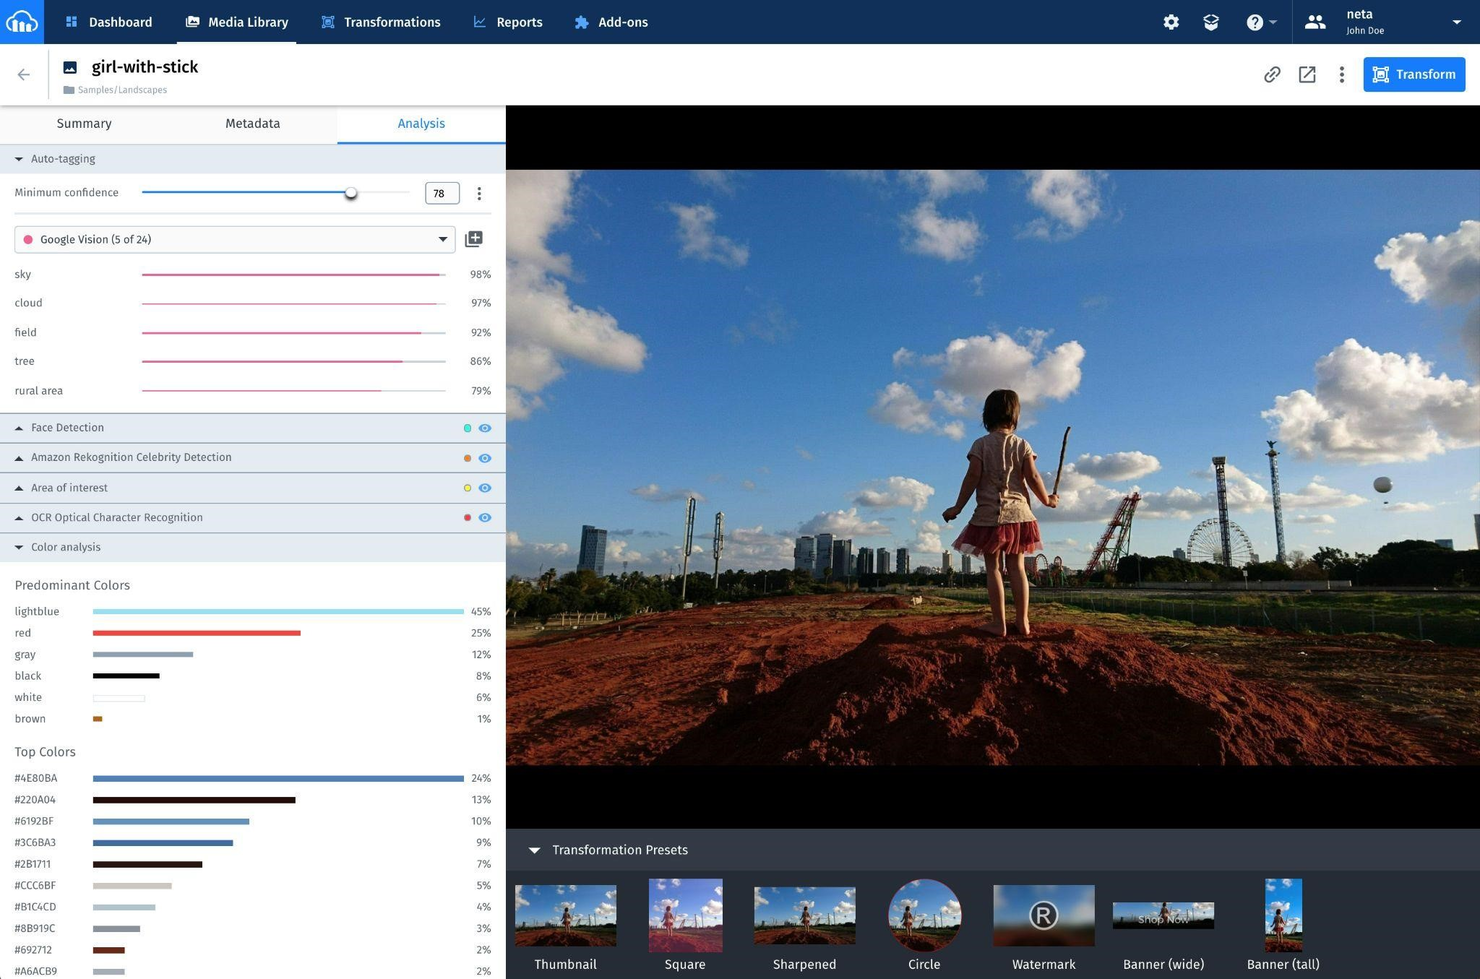The width and height of the screenshot is (1480, 979).
Task: Go back using the left arrow
Action: click(x=24, y=74)
